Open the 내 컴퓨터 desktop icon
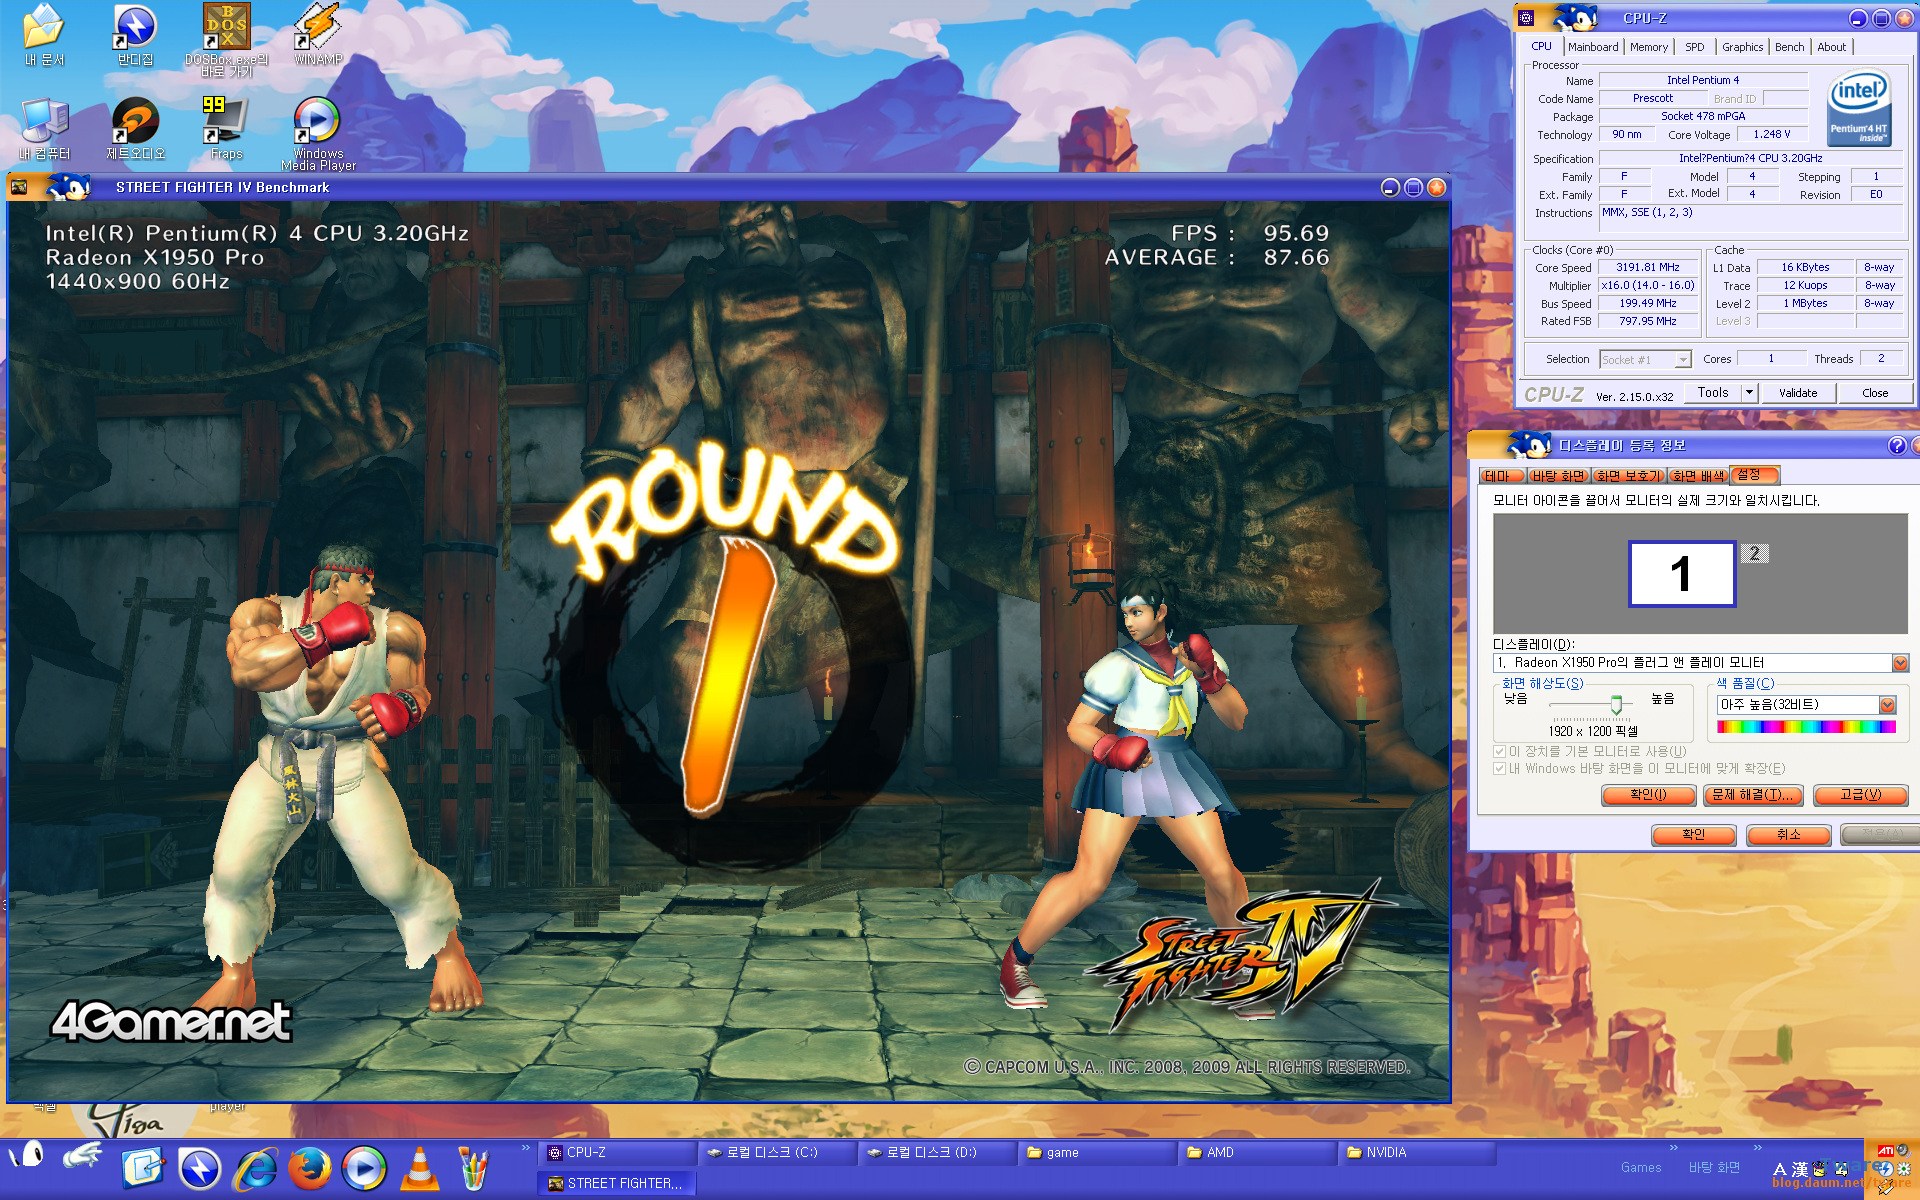The width and height of the screenshot is (1920, 1200). (x=44, y=128)
